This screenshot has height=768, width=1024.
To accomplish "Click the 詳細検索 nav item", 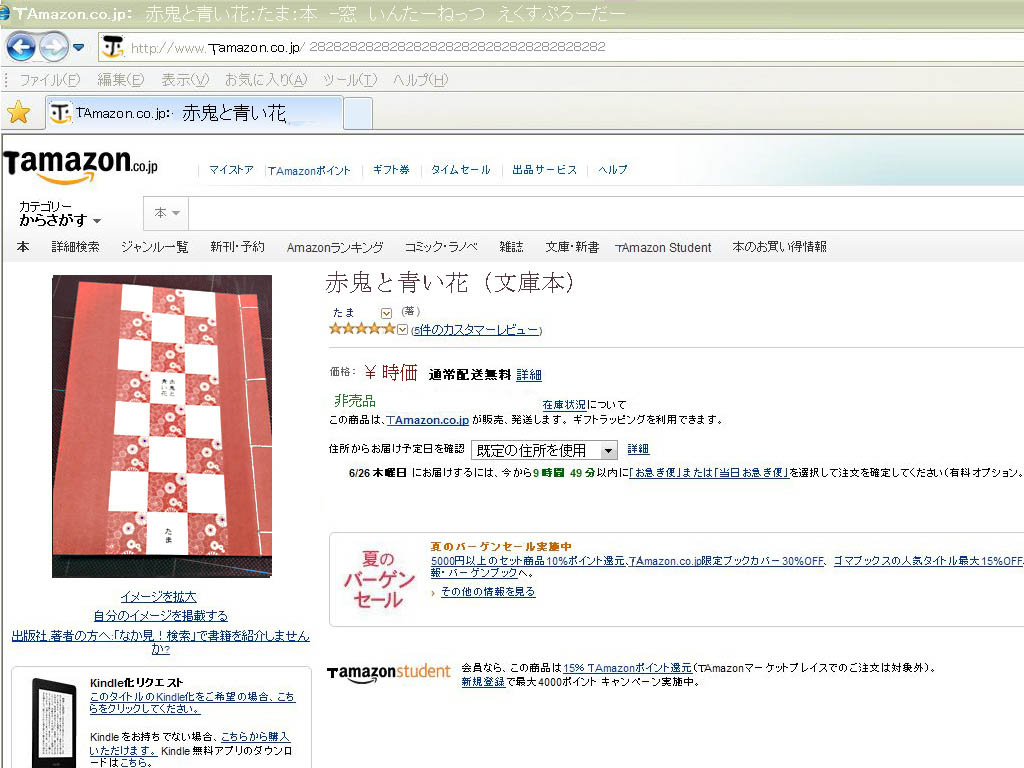I will [76, 247].
